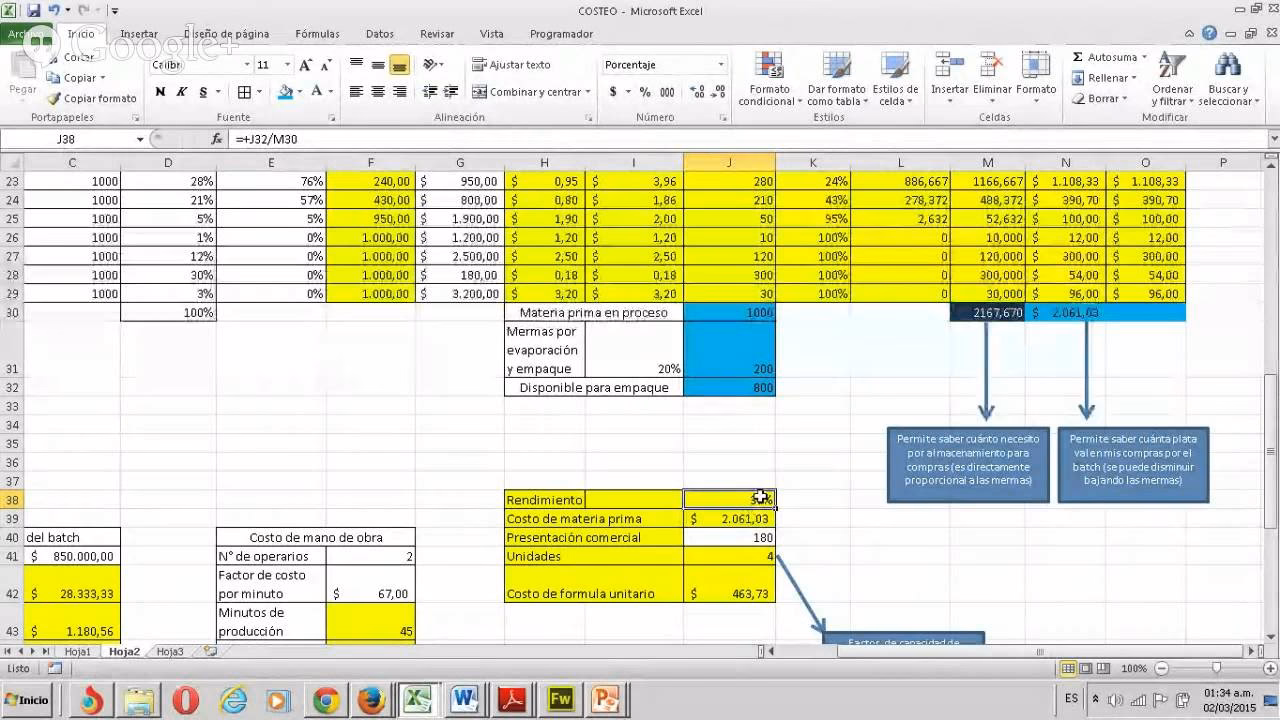Open the Porcentaje number format dropdown
The width and height of the screenshot is (1280, 720).
(720, 65)
